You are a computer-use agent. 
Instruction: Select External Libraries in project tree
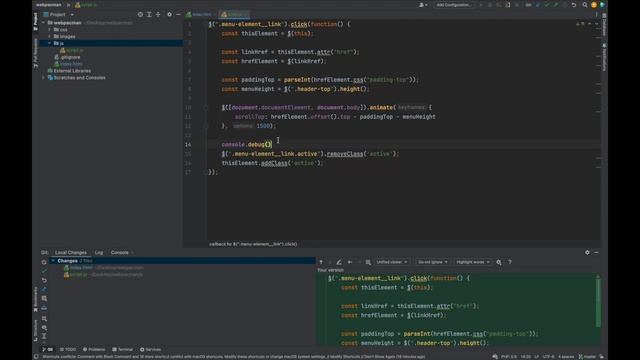(69, 71)
